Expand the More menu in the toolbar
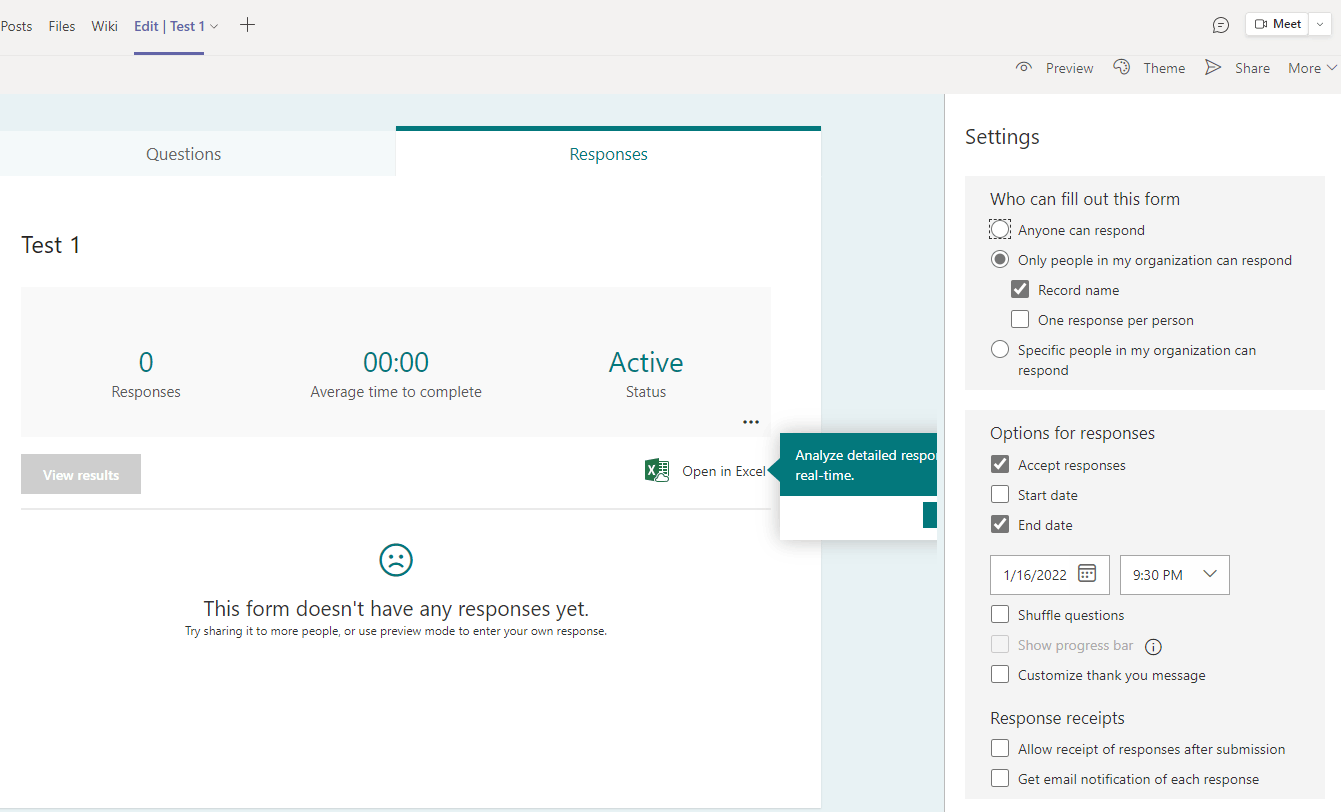 [1312, 68]
